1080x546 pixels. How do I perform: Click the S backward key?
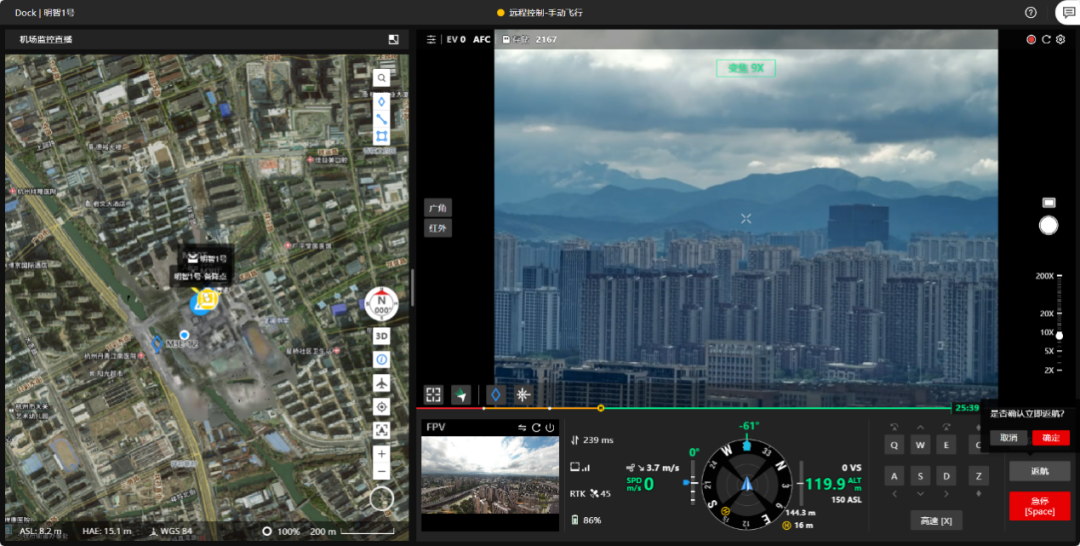tap(920, 476)
